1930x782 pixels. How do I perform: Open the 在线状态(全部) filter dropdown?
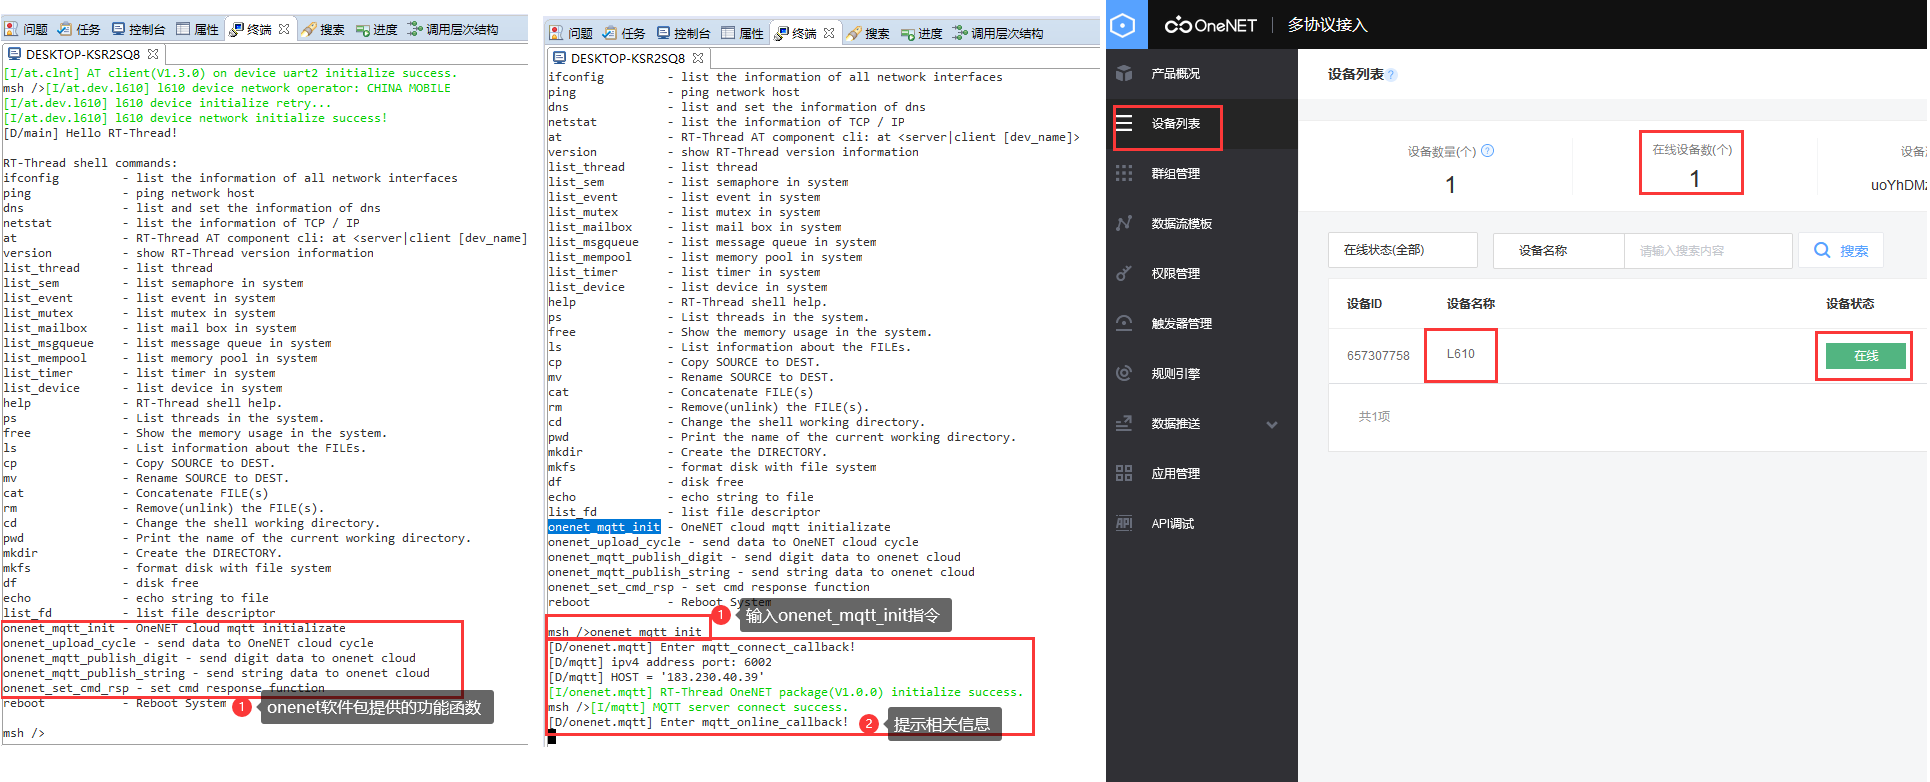point(1403,250)
